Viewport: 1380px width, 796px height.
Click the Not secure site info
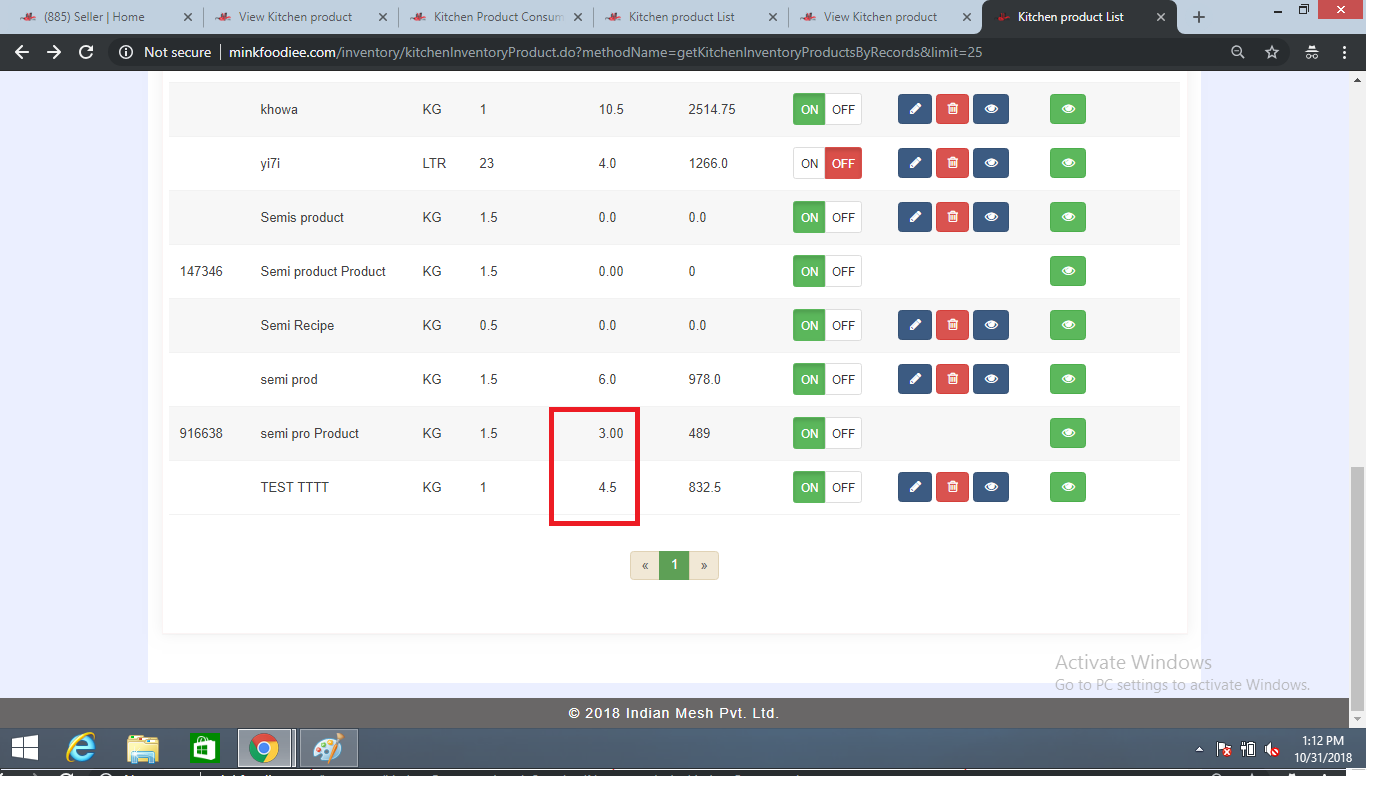click(x=166, y=52)
